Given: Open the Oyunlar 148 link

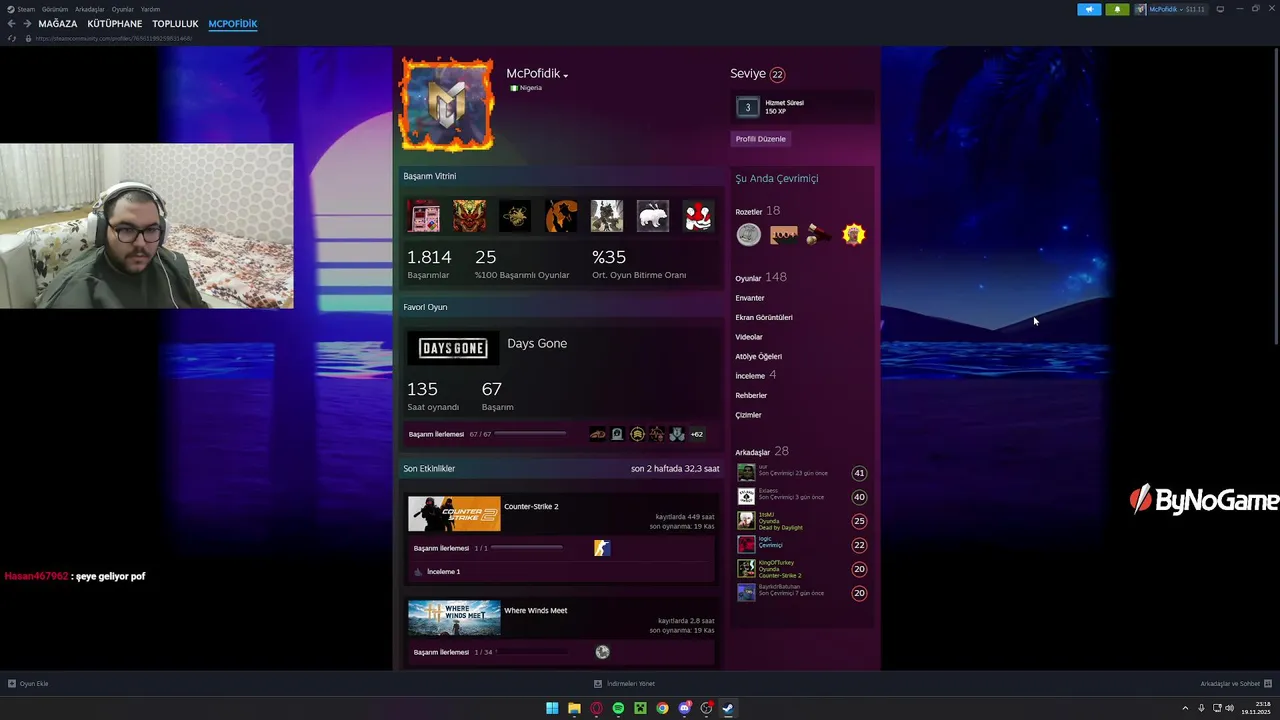Looking at the screenshot, I should point(761,277).
